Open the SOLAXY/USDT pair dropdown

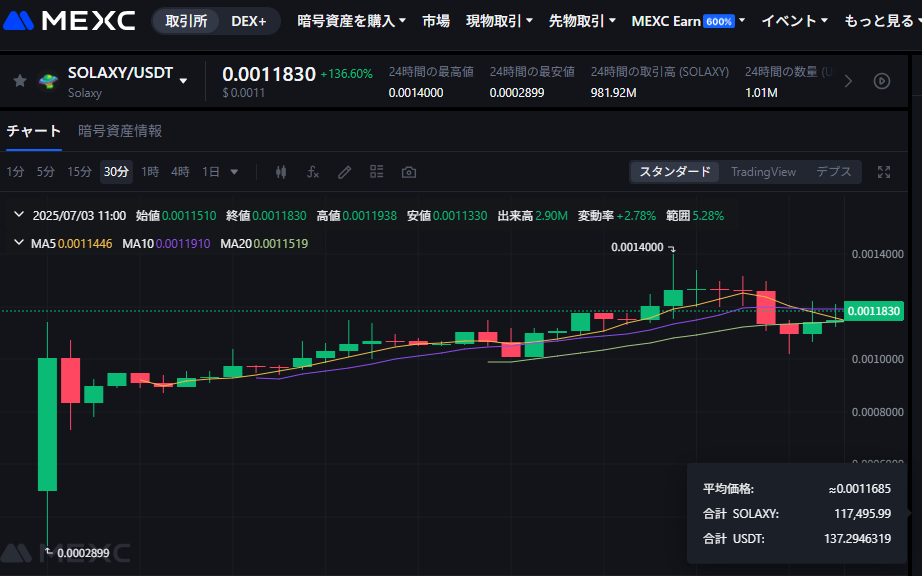click(183, 81)
